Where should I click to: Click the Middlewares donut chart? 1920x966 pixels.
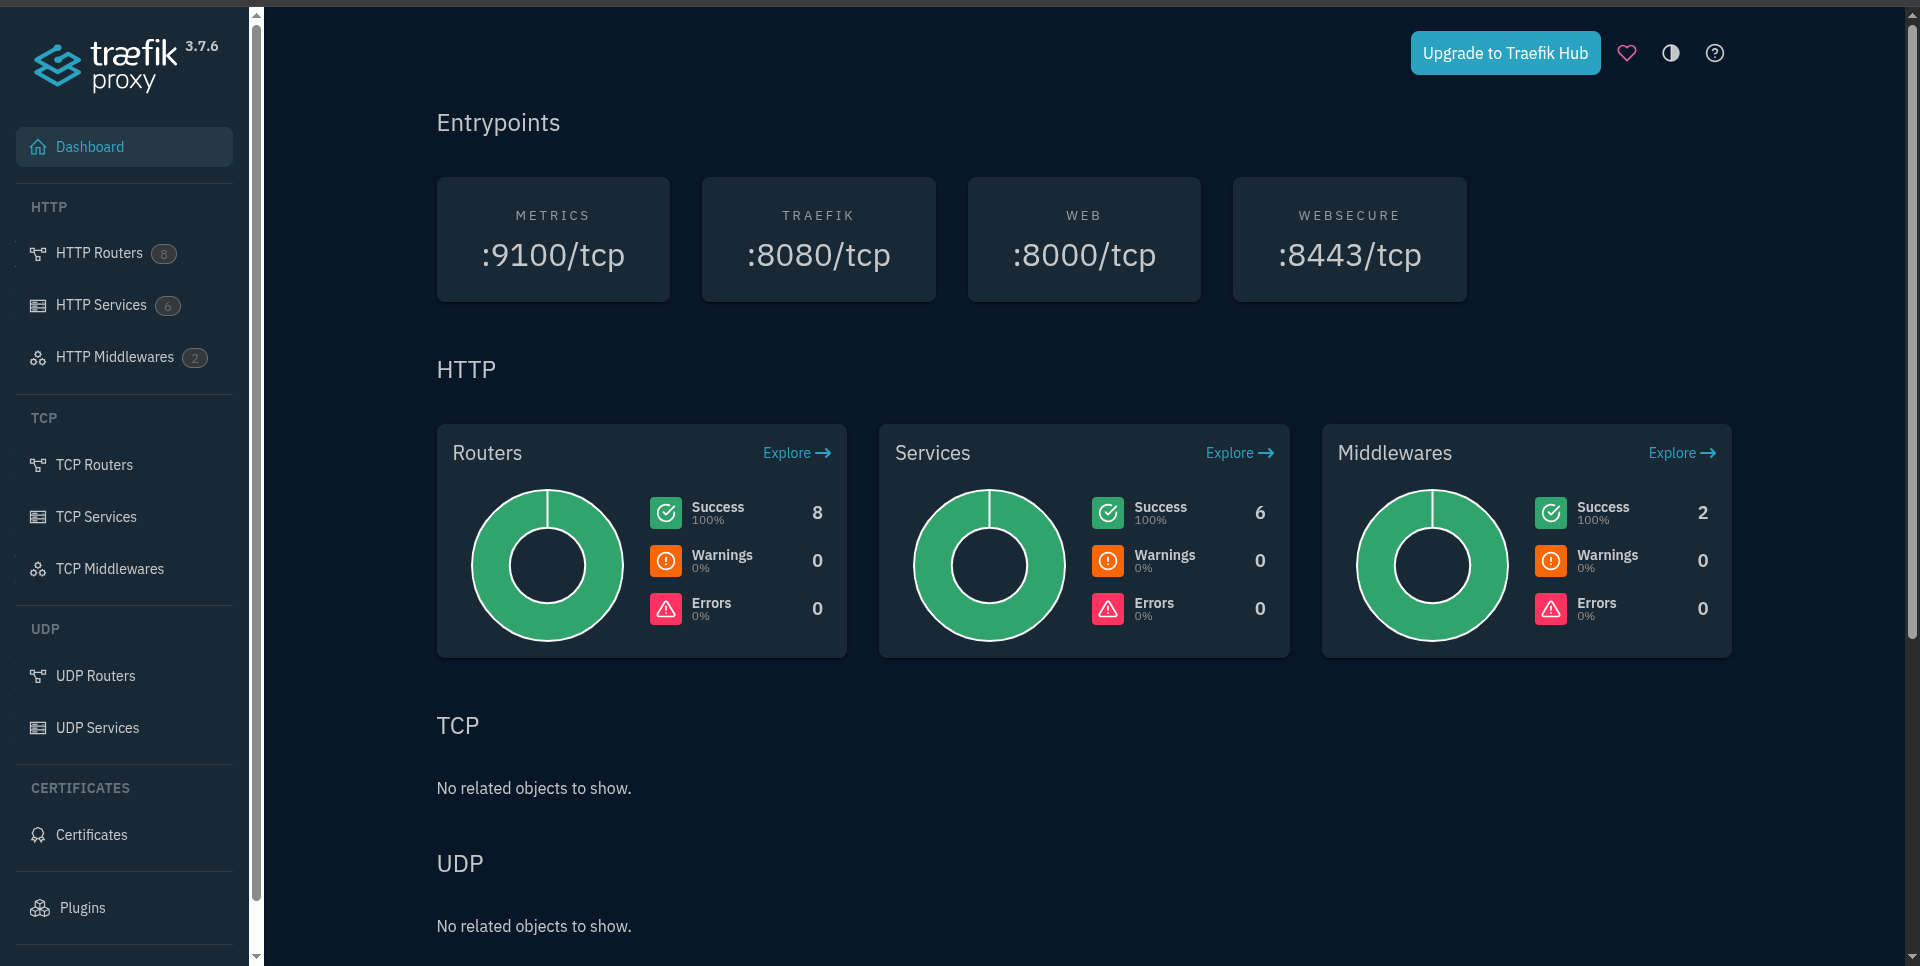(x=1432, y=565)
